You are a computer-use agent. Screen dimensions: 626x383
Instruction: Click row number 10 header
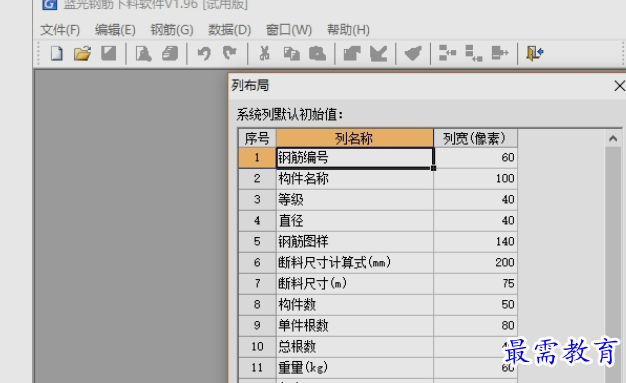257,347
